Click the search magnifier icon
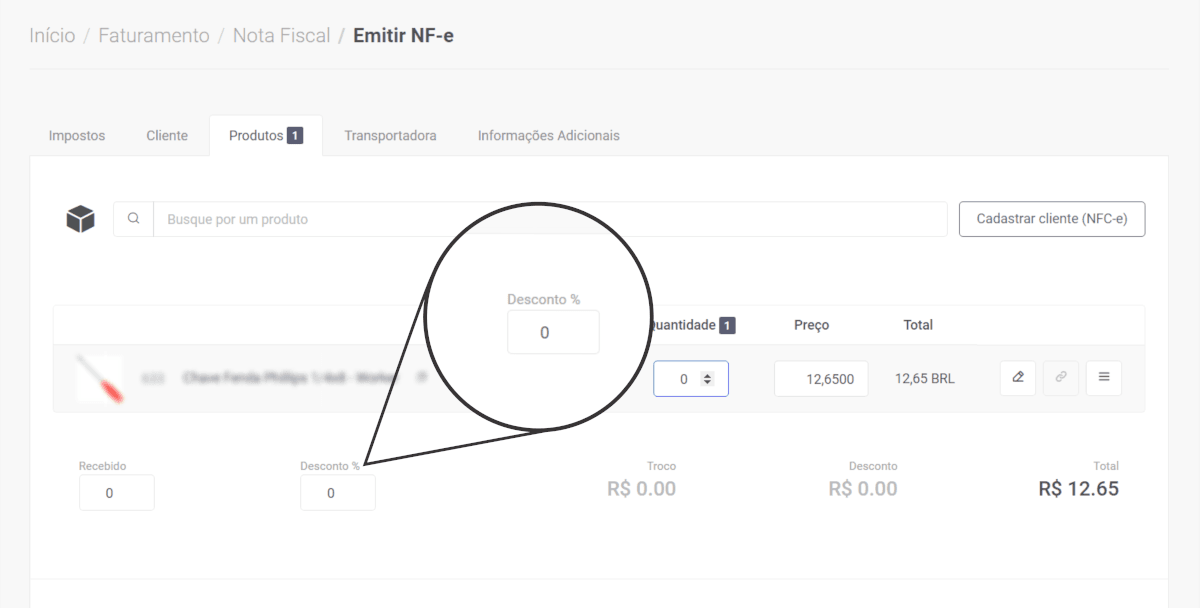This screenshot has width=1200, height=608. pyautogui.click(x=133, y=219)
